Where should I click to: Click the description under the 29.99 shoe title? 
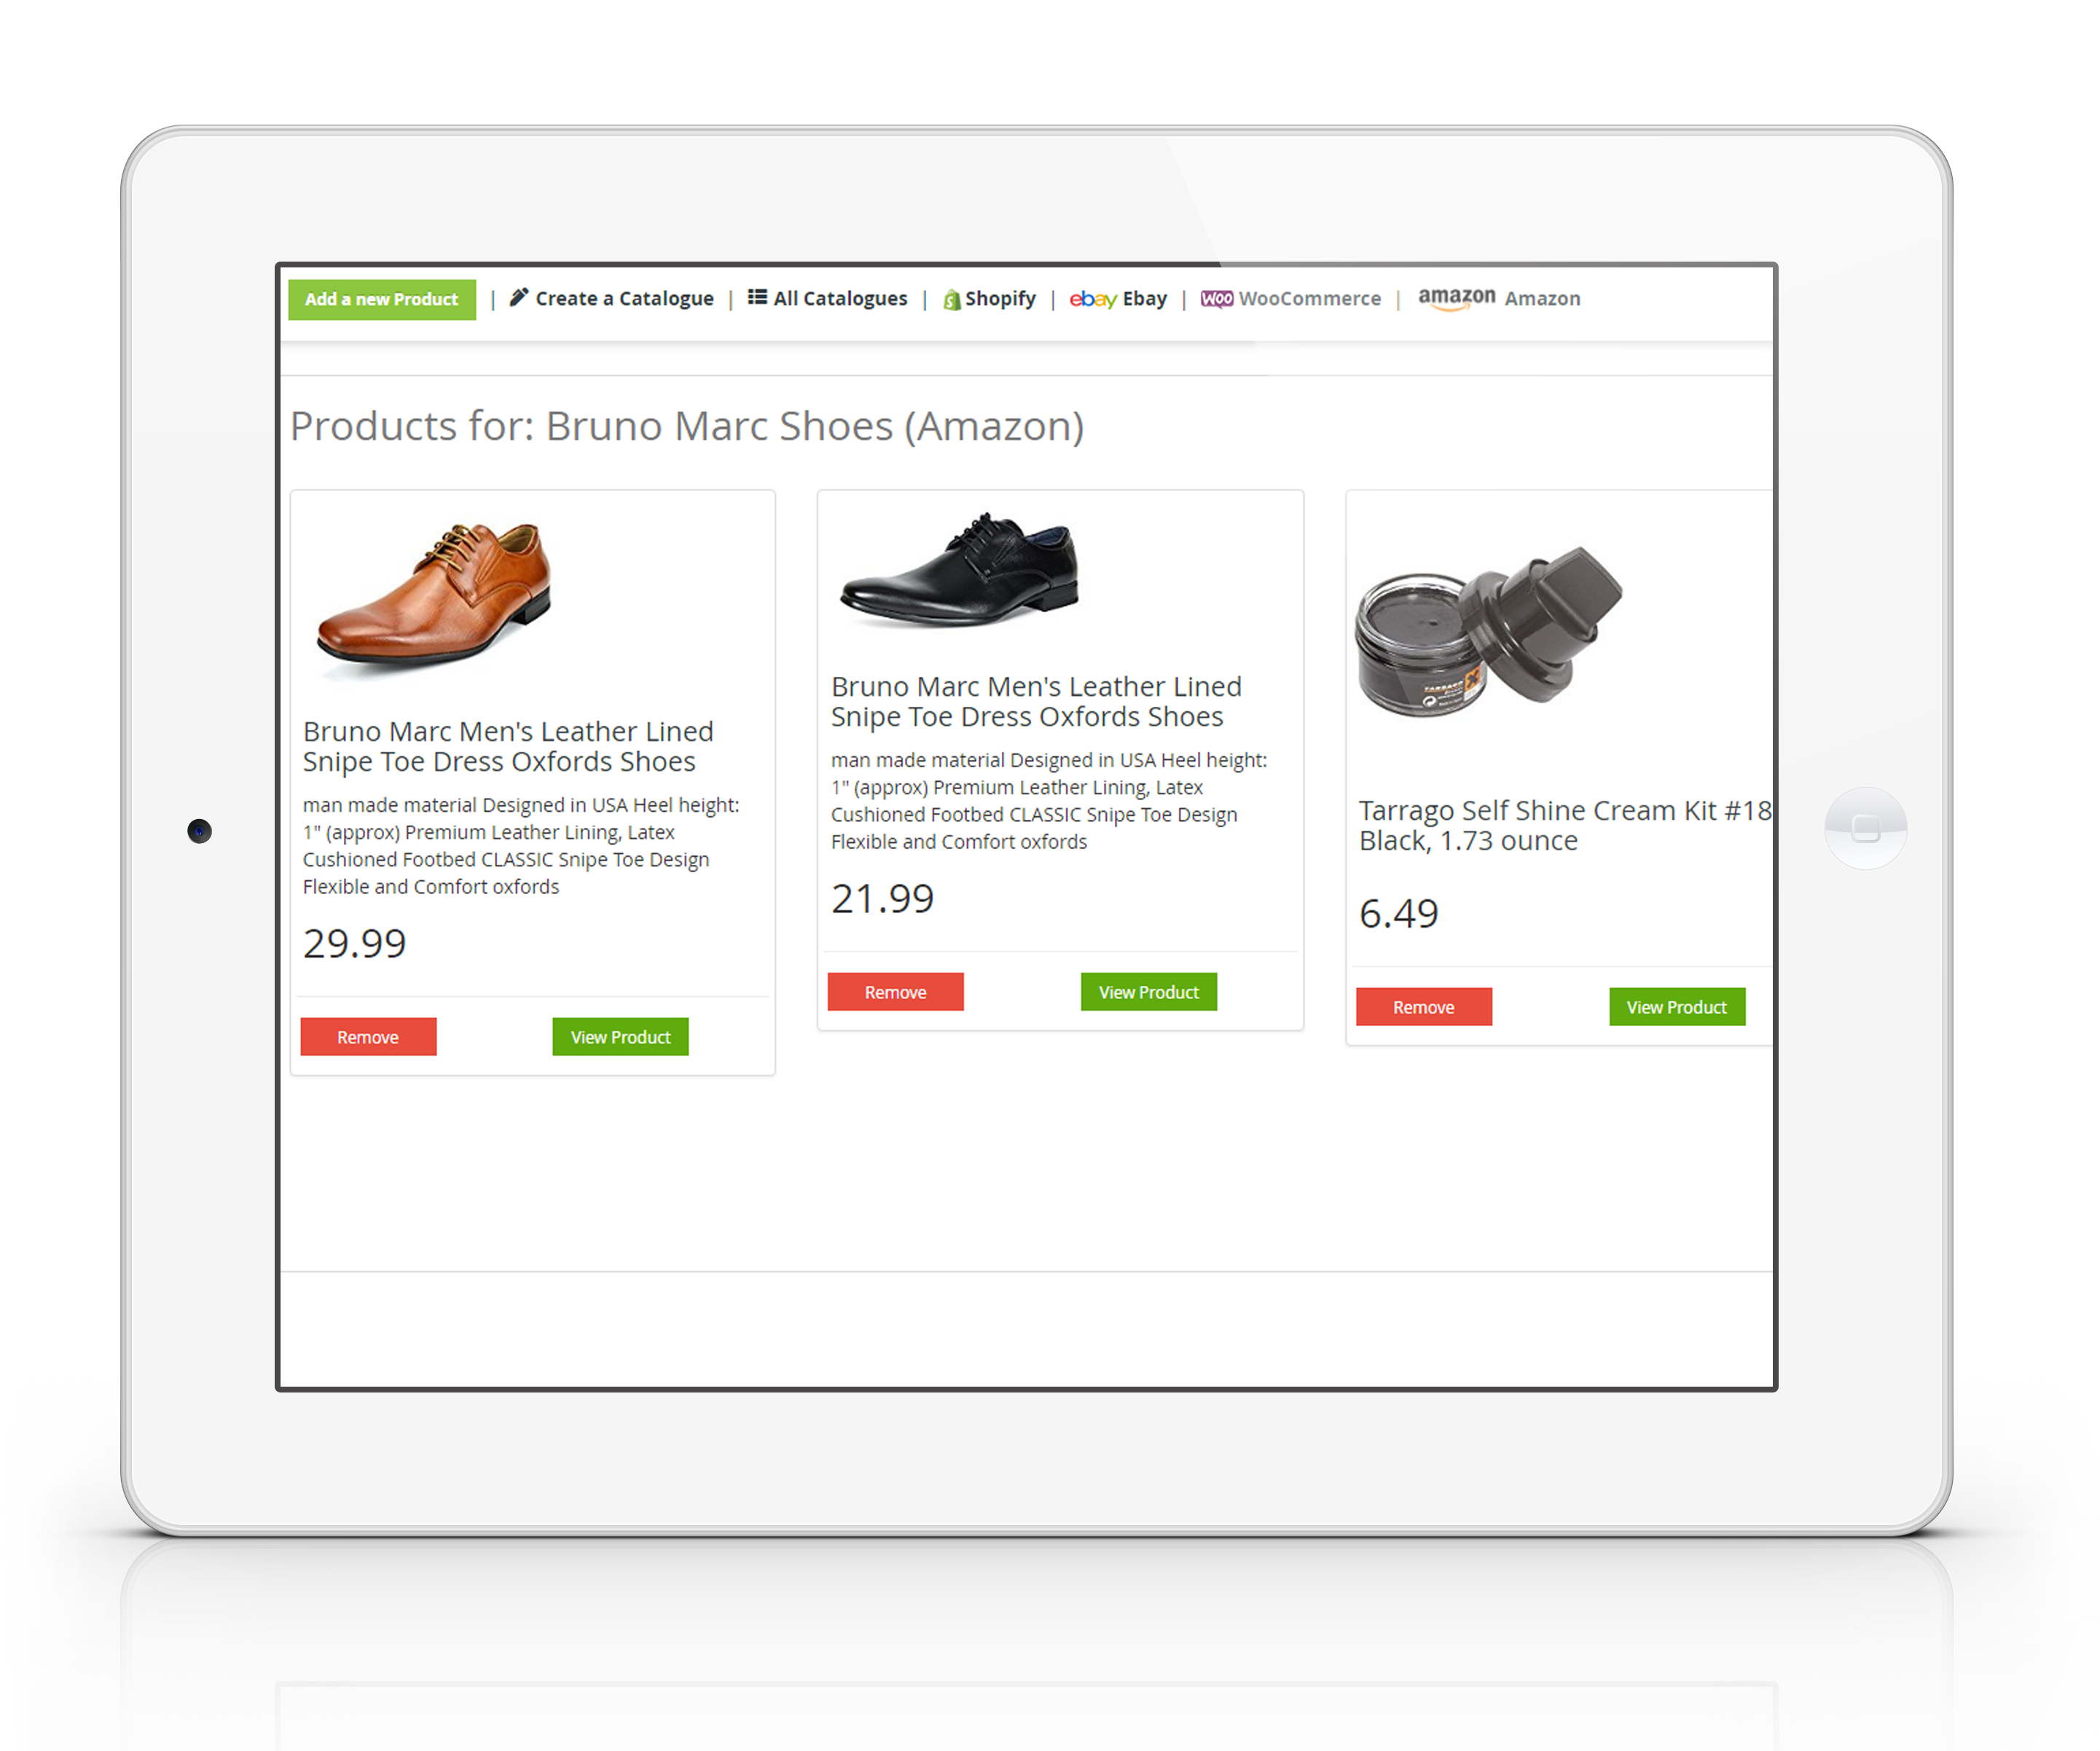click(x=521, y=845)
